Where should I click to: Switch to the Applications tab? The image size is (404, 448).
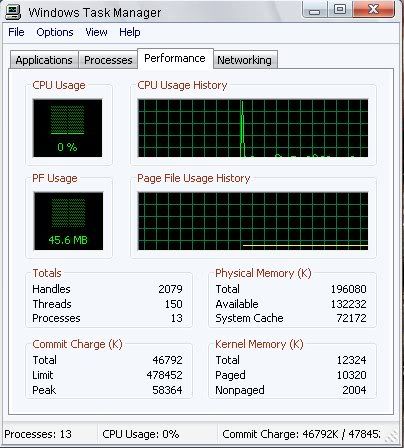click(44, 60)
